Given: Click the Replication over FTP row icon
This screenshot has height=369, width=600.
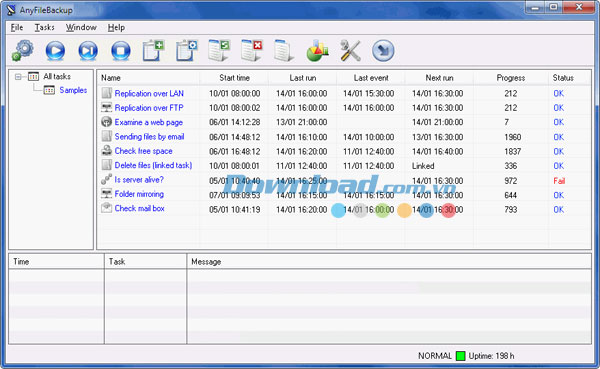Looking at the screenshot, I should click(107, 108).
